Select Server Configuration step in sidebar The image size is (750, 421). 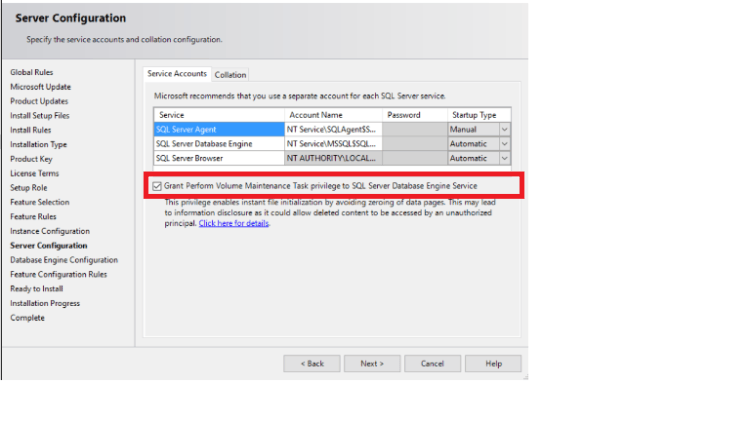49,245
